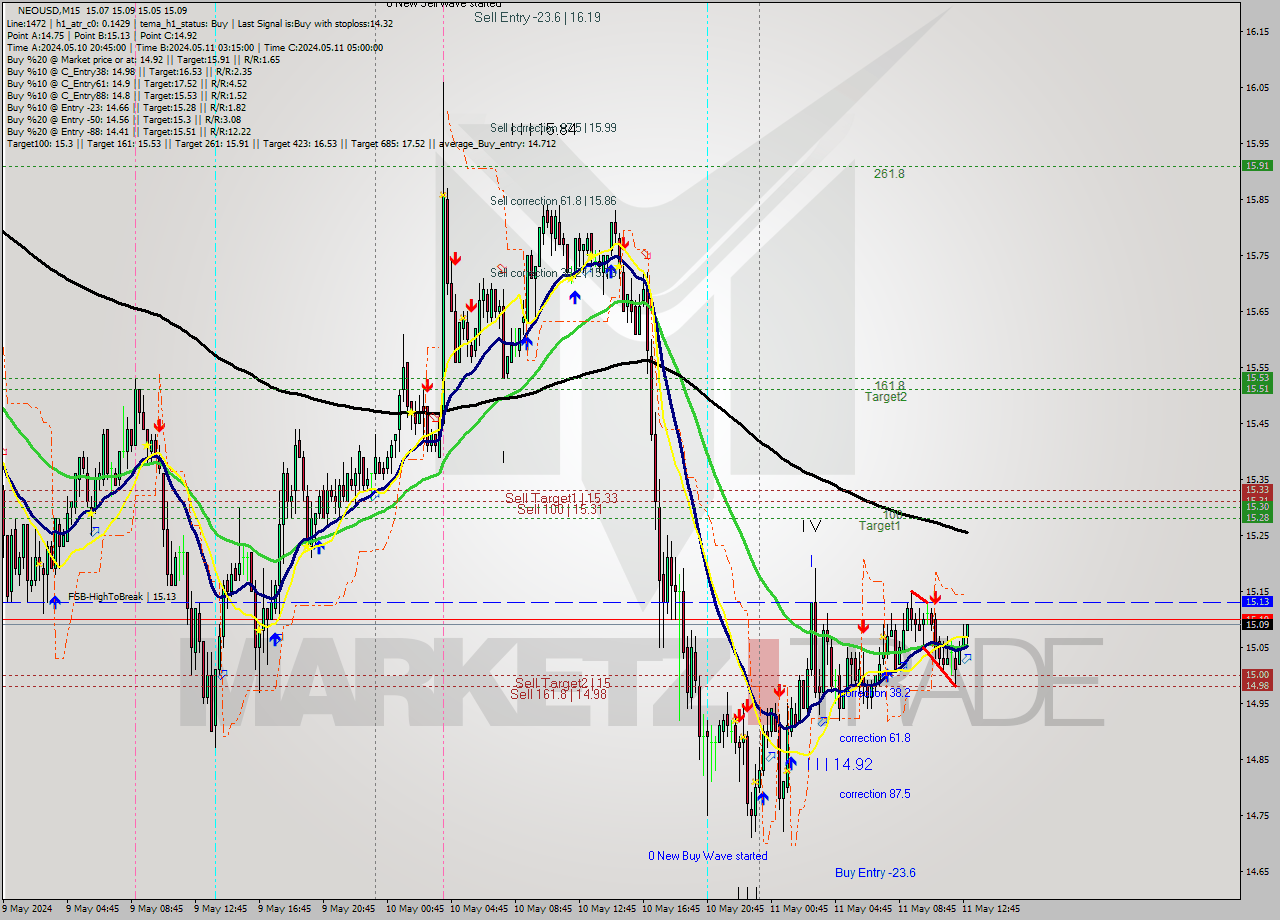
Task: Click the 'Sell 100 | 15.31' label
Action: click(x=559, y=509)
